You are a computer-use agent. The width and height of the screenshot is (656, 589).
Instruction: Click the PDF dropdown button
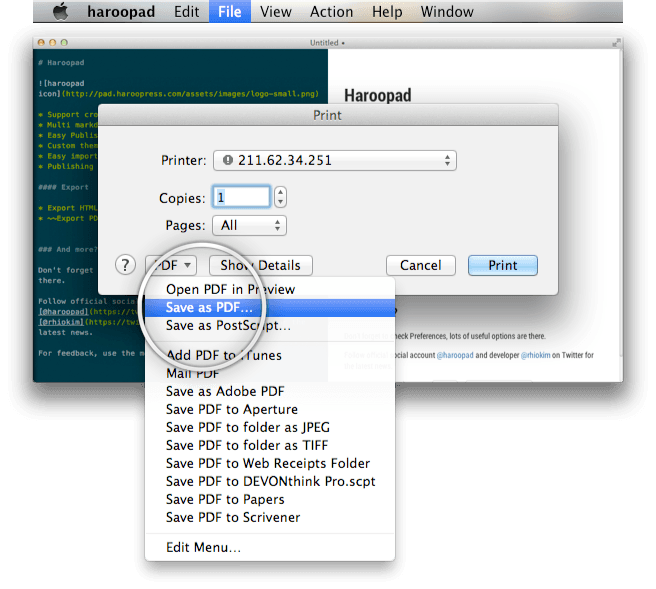coord(170,265)
